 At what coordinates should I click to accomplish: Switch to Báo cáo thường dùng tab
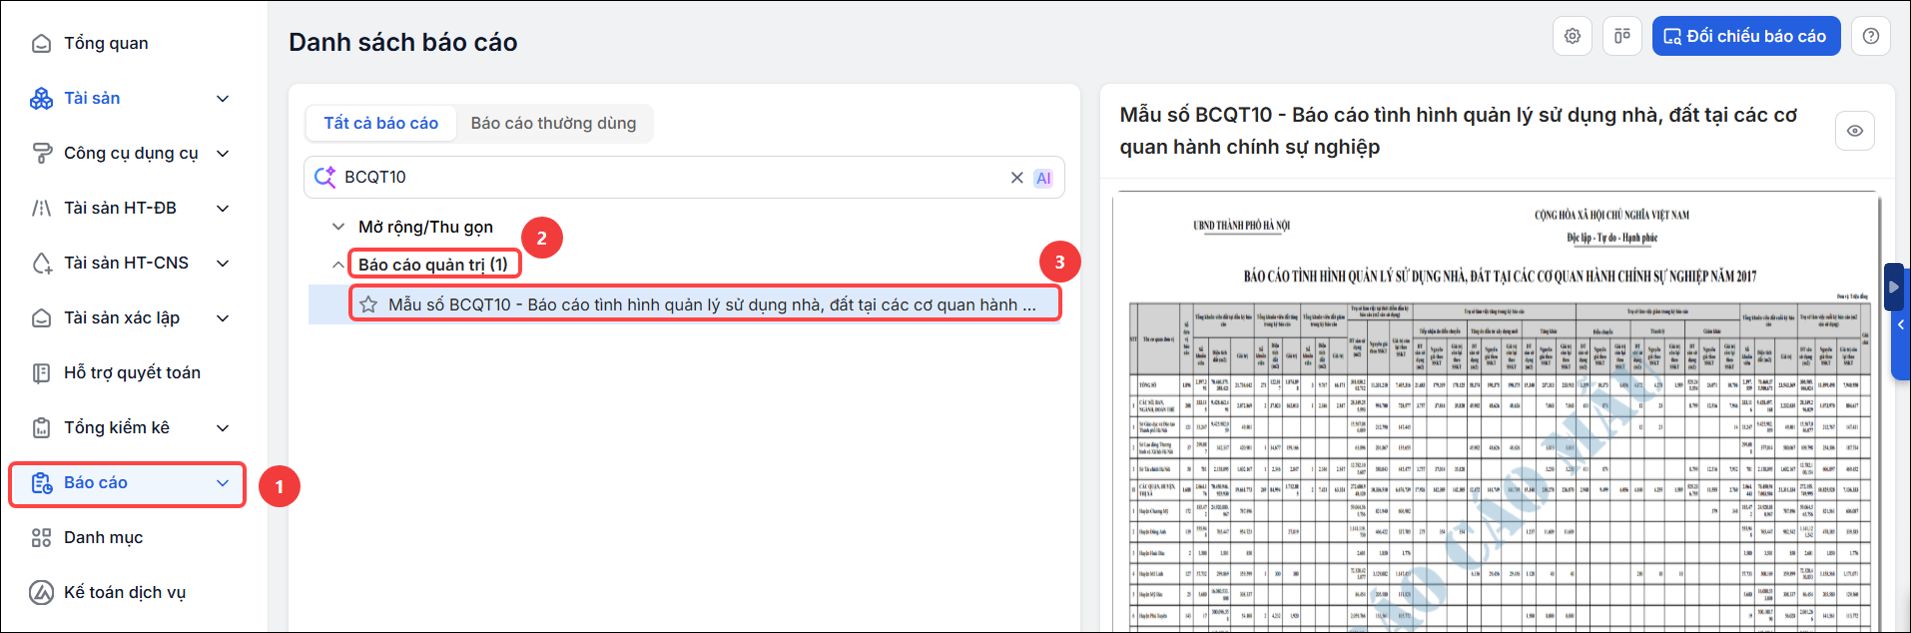click(x=553, y=123)
